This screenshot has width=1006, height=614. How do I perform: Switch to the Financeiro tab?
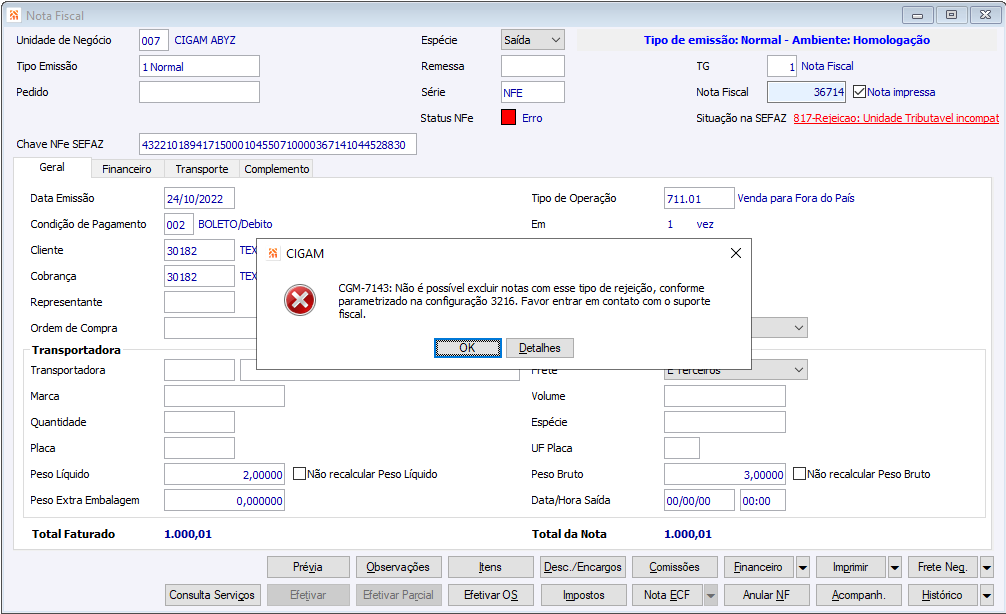(x=127, y=169)
